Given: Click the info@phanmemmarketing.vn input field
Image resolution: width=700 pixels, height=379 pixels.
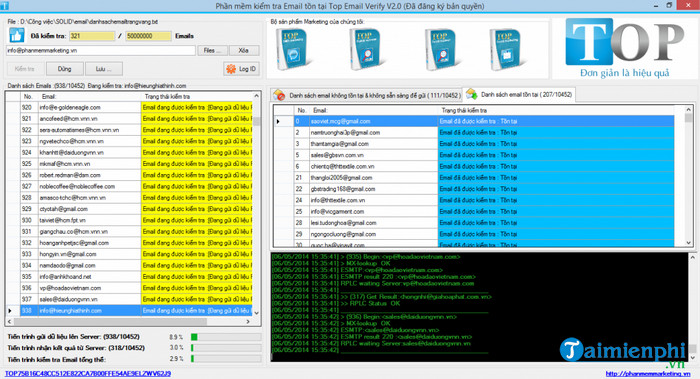Looking at the screenshot, I should pos(100,50).
